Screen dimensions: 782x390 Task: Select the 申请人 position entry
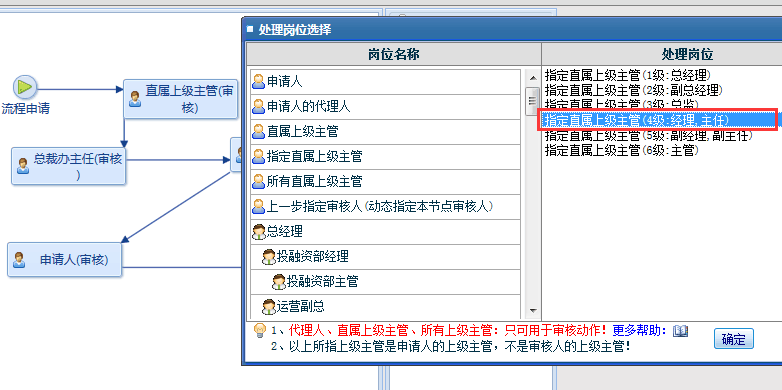[x=385, y=82]
